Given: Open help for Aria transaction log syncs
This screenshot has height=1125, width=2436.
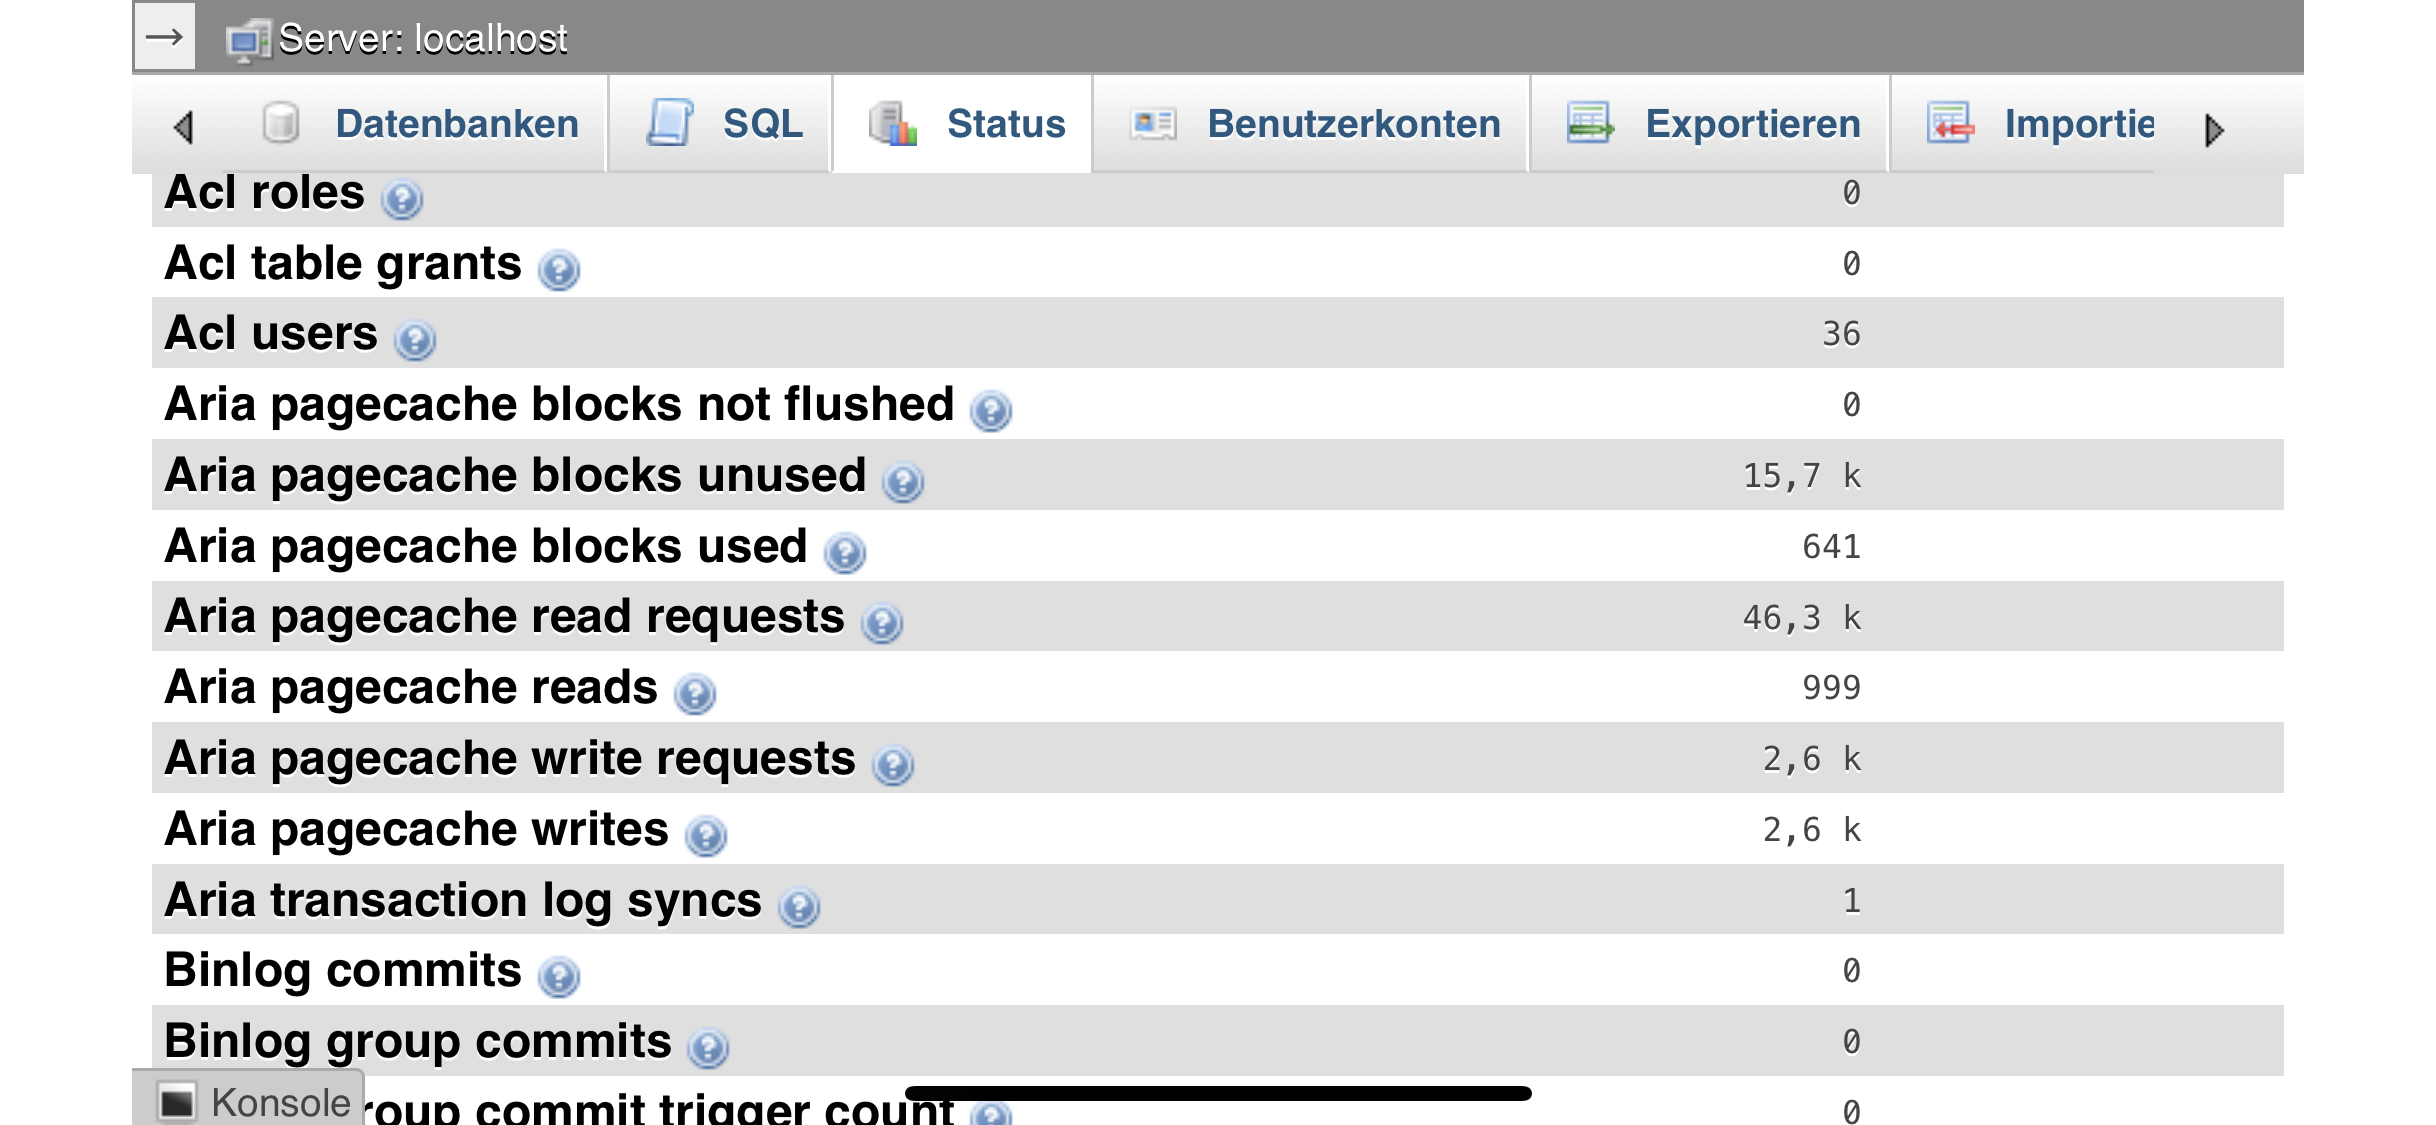Looking at the screenshot, I should (x=799, y=907).
